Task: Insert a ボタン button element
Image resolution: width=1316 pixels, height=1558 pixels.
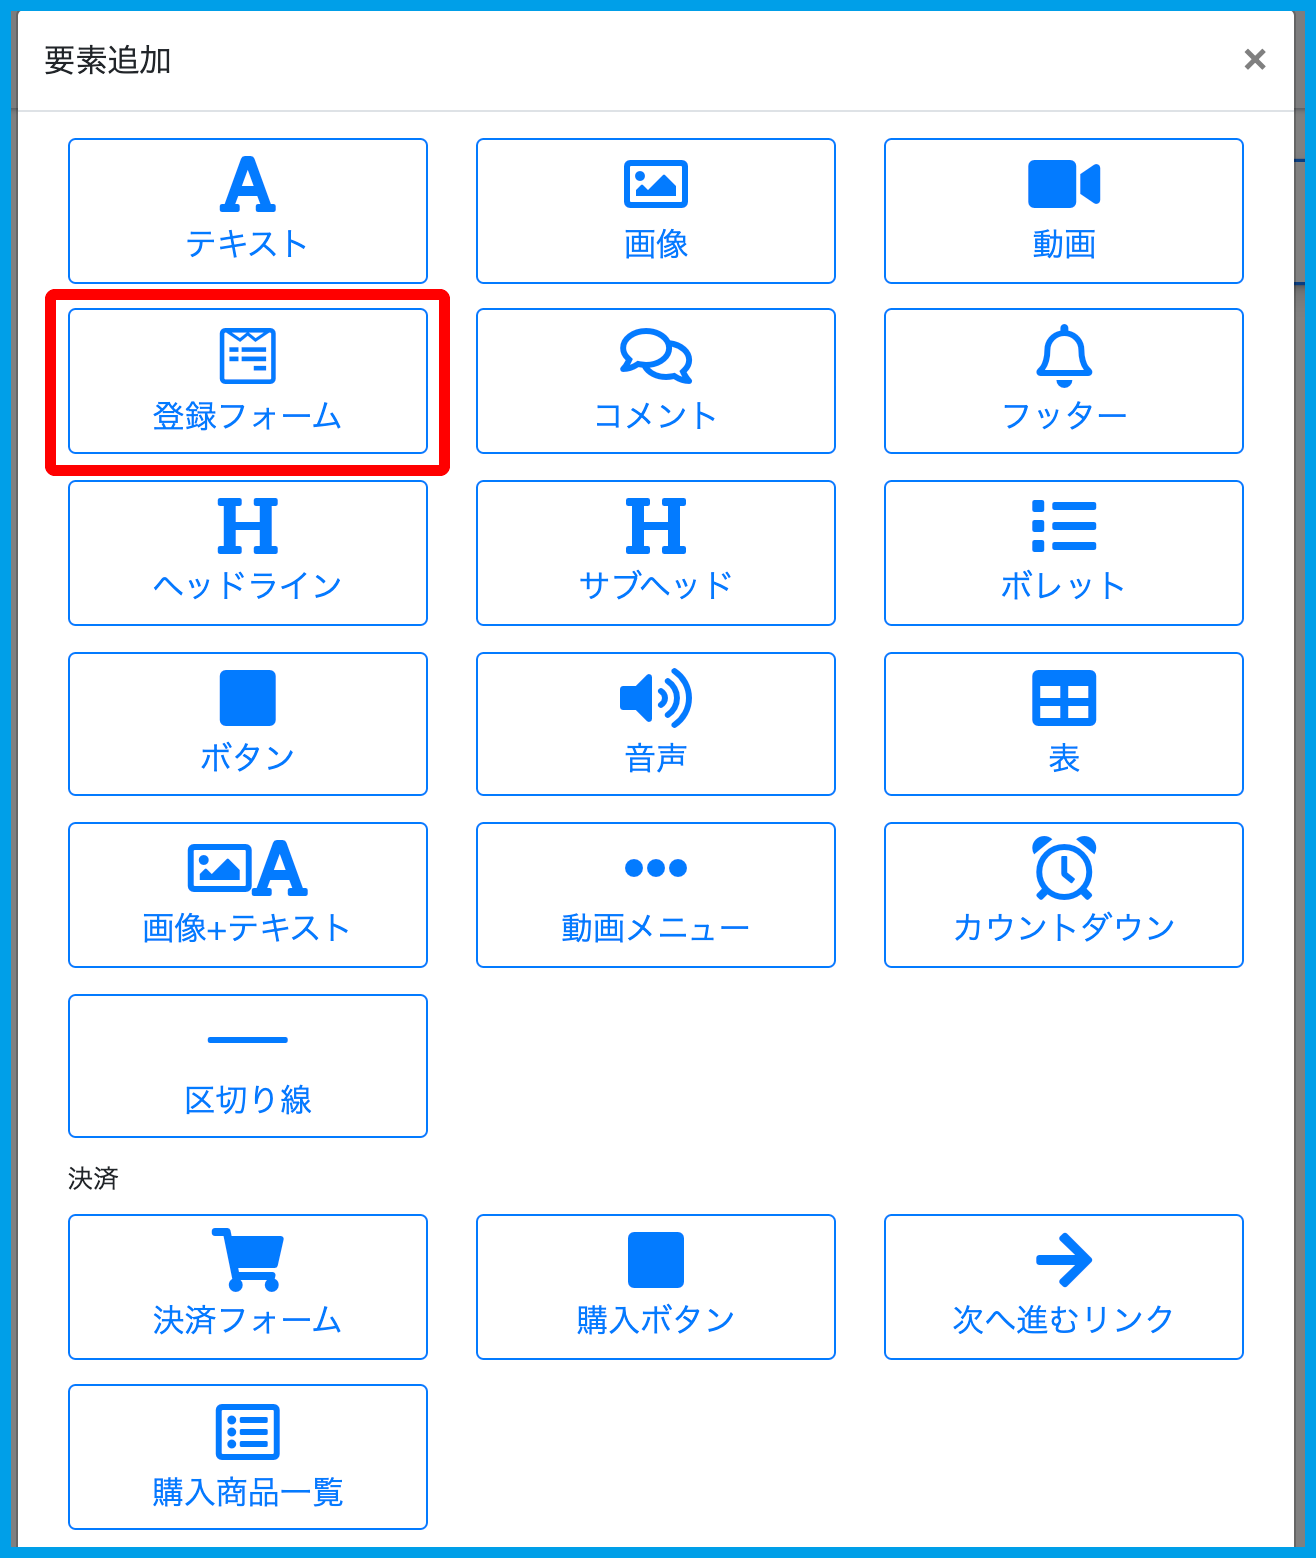Action: click(247, 724)
